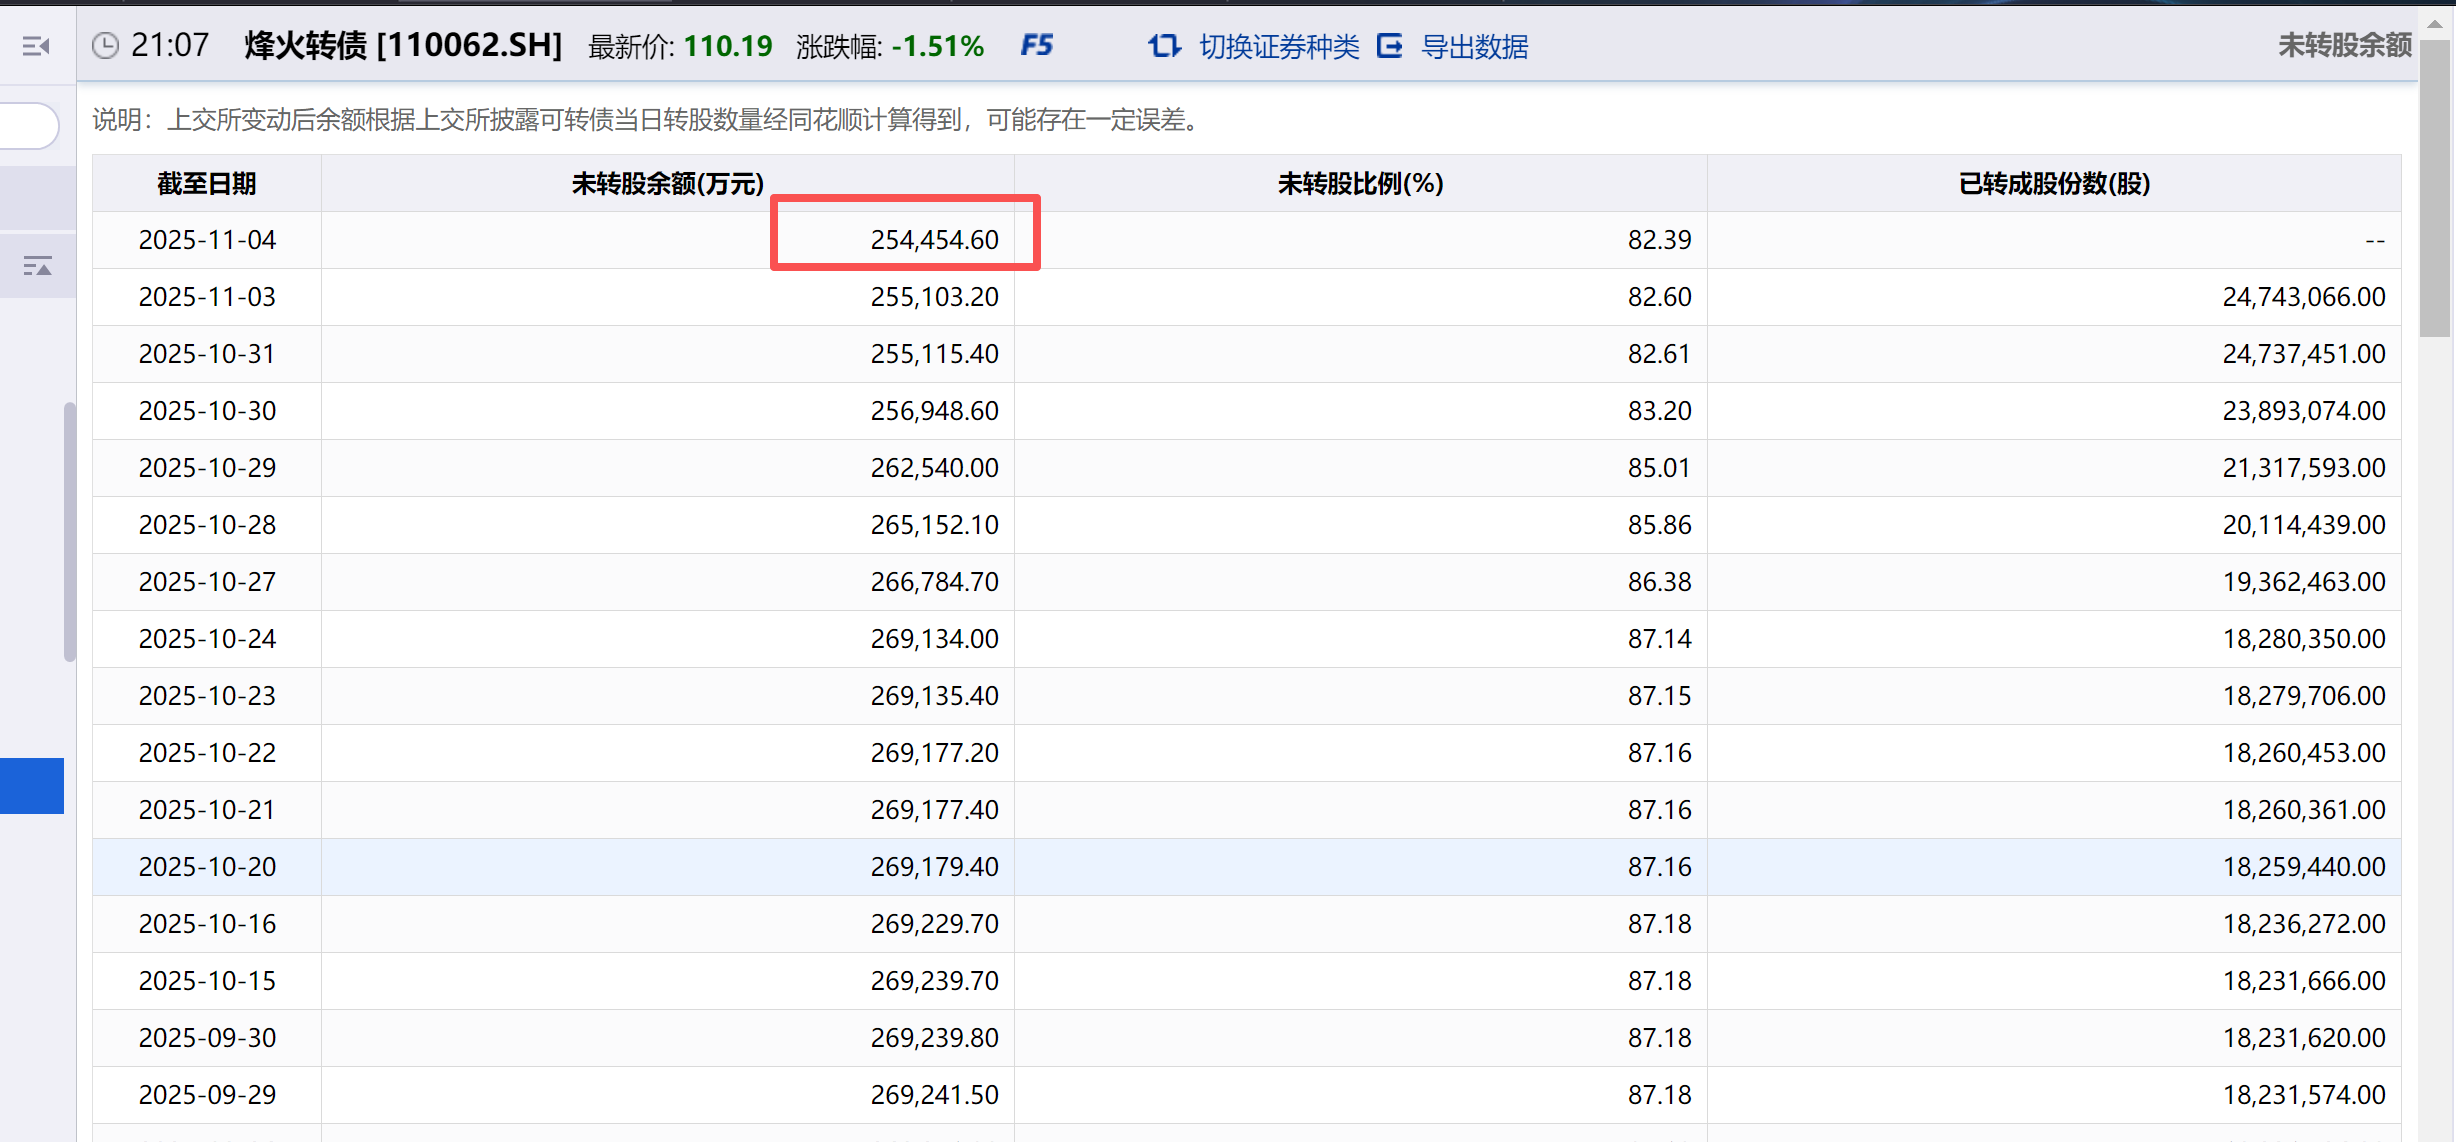Click the 截至日期 column header
2456x1142 pixels.
point(207,184)
